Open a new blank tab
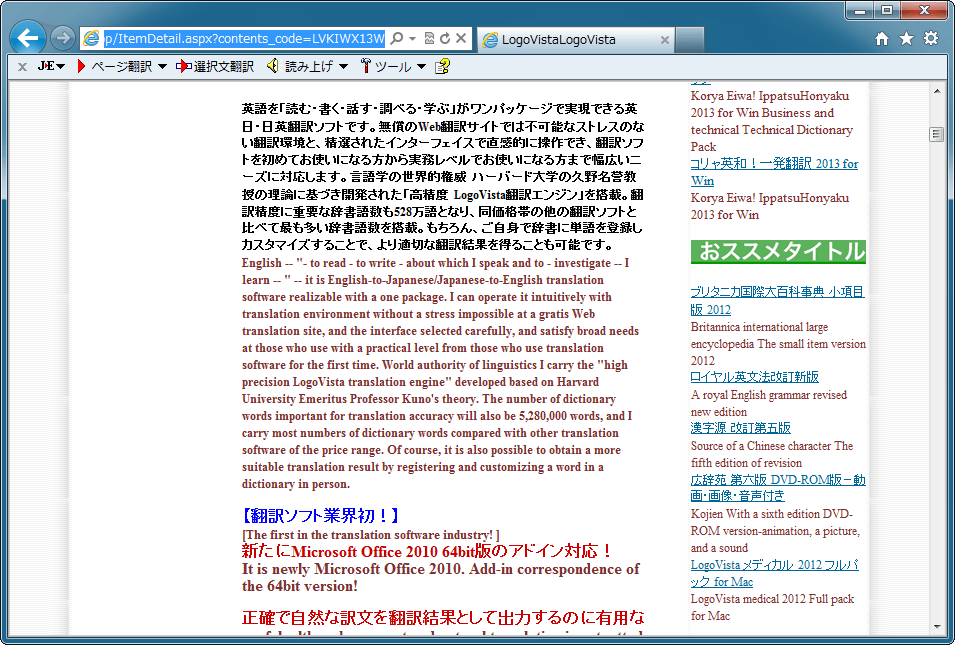Image resolution: width=955 pixels, height=645 pixels. pos(689,40)
